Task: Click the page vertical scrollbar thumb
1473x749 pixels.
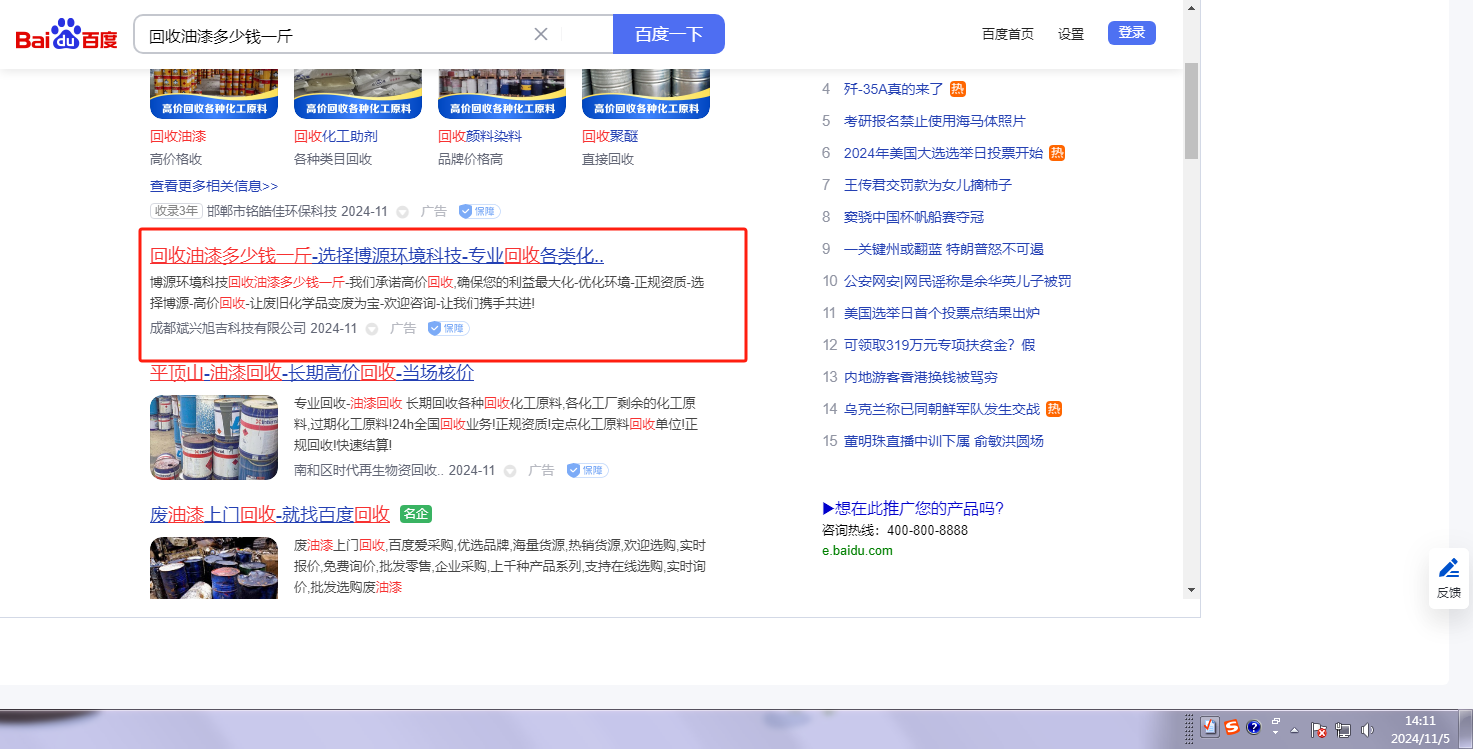Action: click(x=1190, y=110)
